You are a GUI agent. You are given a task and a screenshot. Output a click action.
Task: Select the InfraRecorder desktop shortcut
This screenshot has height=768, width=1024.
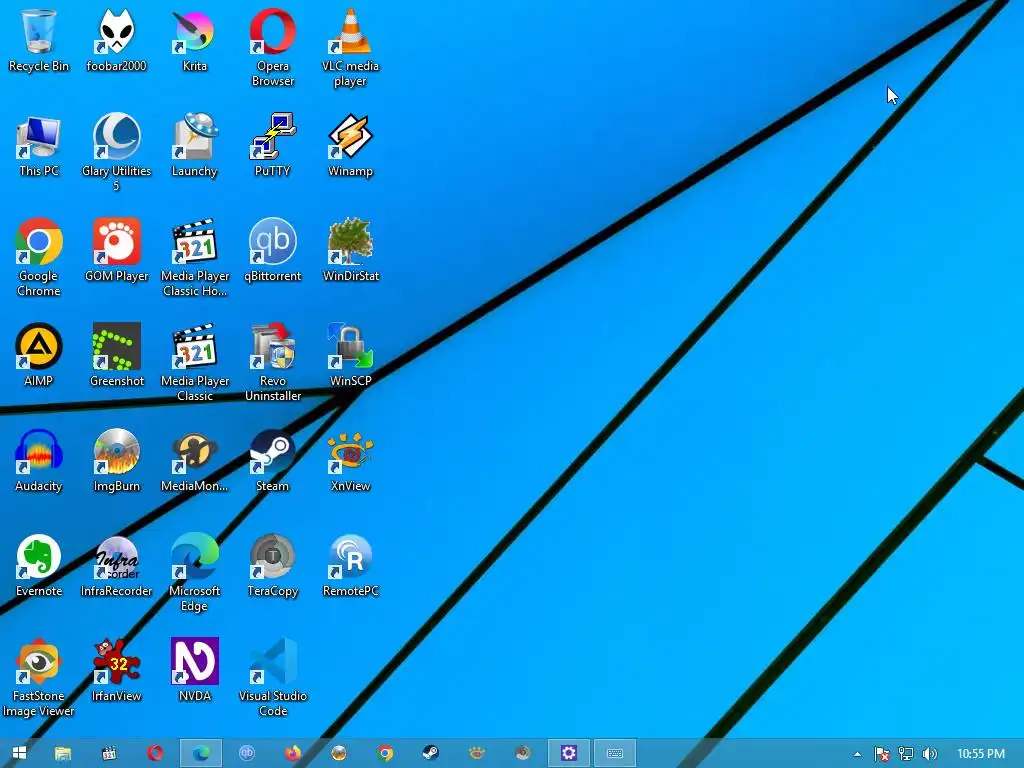(116, 566)
